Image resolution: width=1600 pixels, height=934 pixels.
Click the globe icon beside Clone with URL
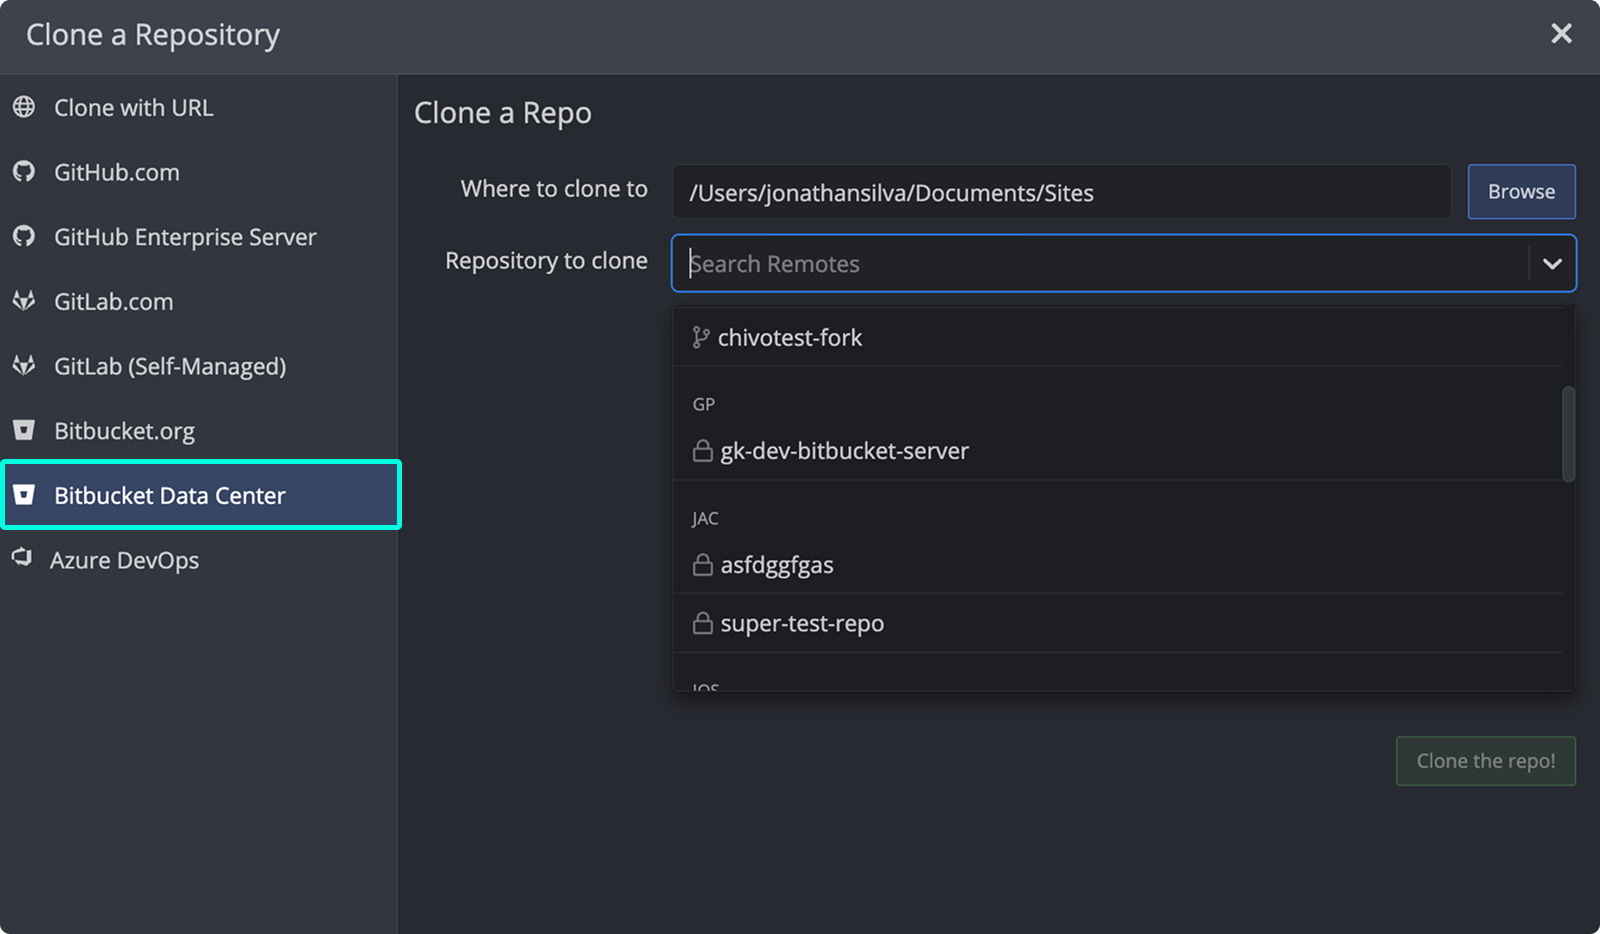(24, 107)
